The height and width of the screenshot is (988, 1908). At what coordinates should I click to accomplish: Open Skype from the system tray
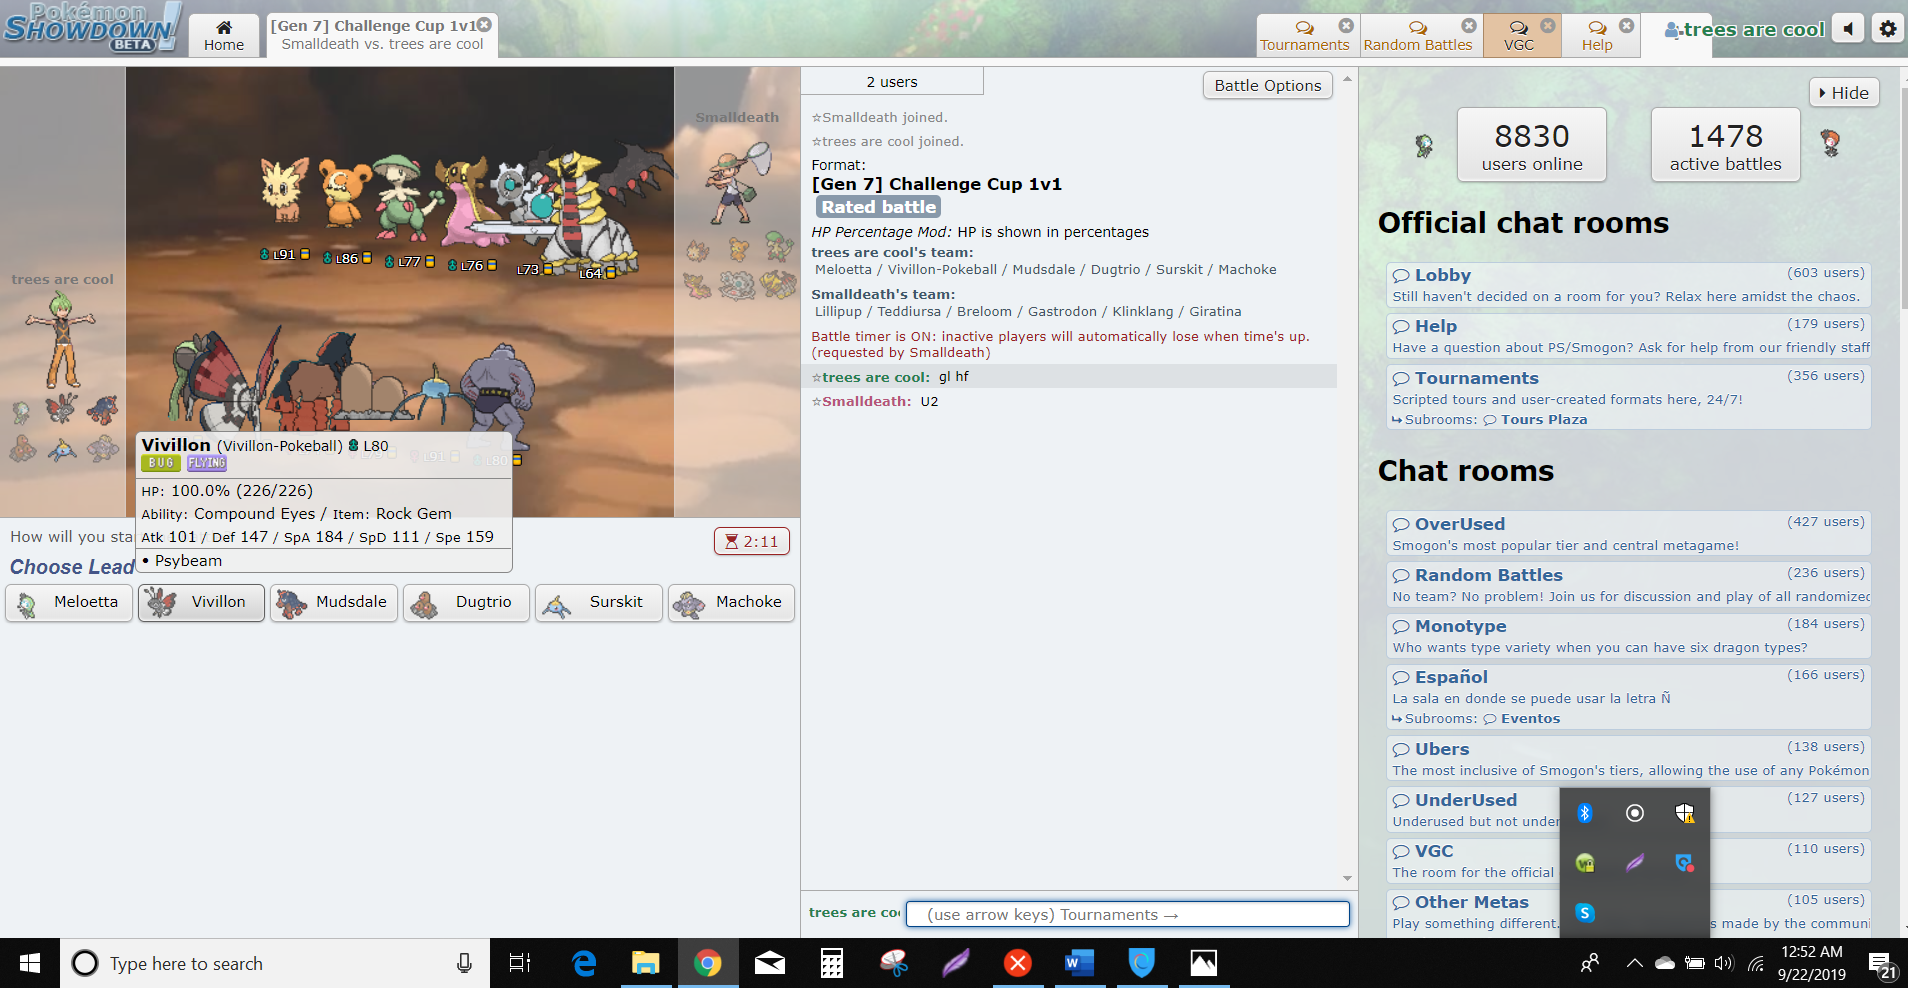click(x=1584, y=912)
